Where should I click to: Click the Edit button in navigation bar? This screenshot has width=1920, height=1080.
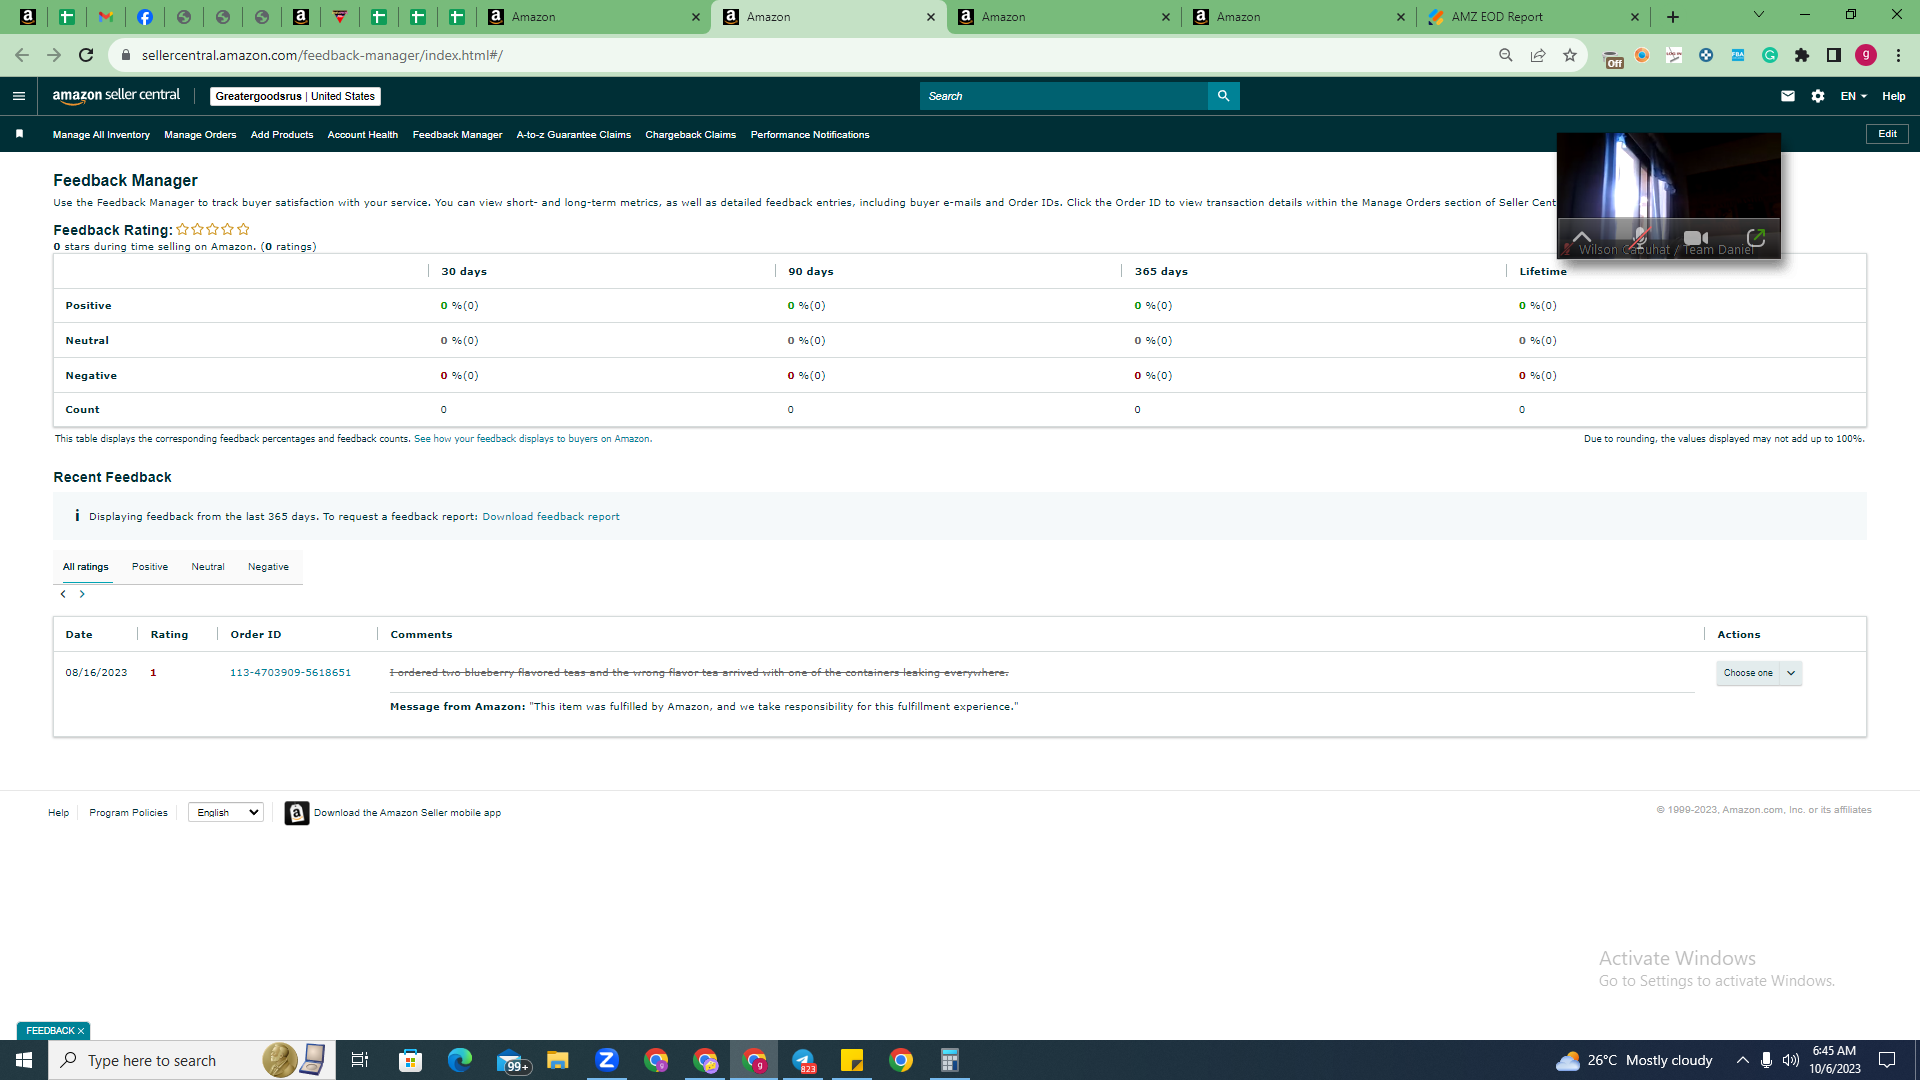[1887, 134]
